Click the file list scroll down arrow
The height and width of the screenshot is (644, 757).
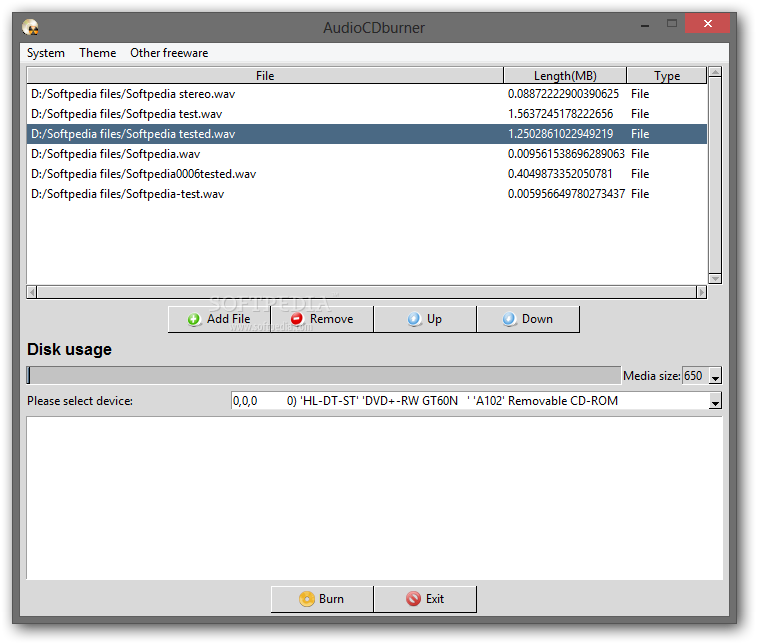click(x=715, y=279)
